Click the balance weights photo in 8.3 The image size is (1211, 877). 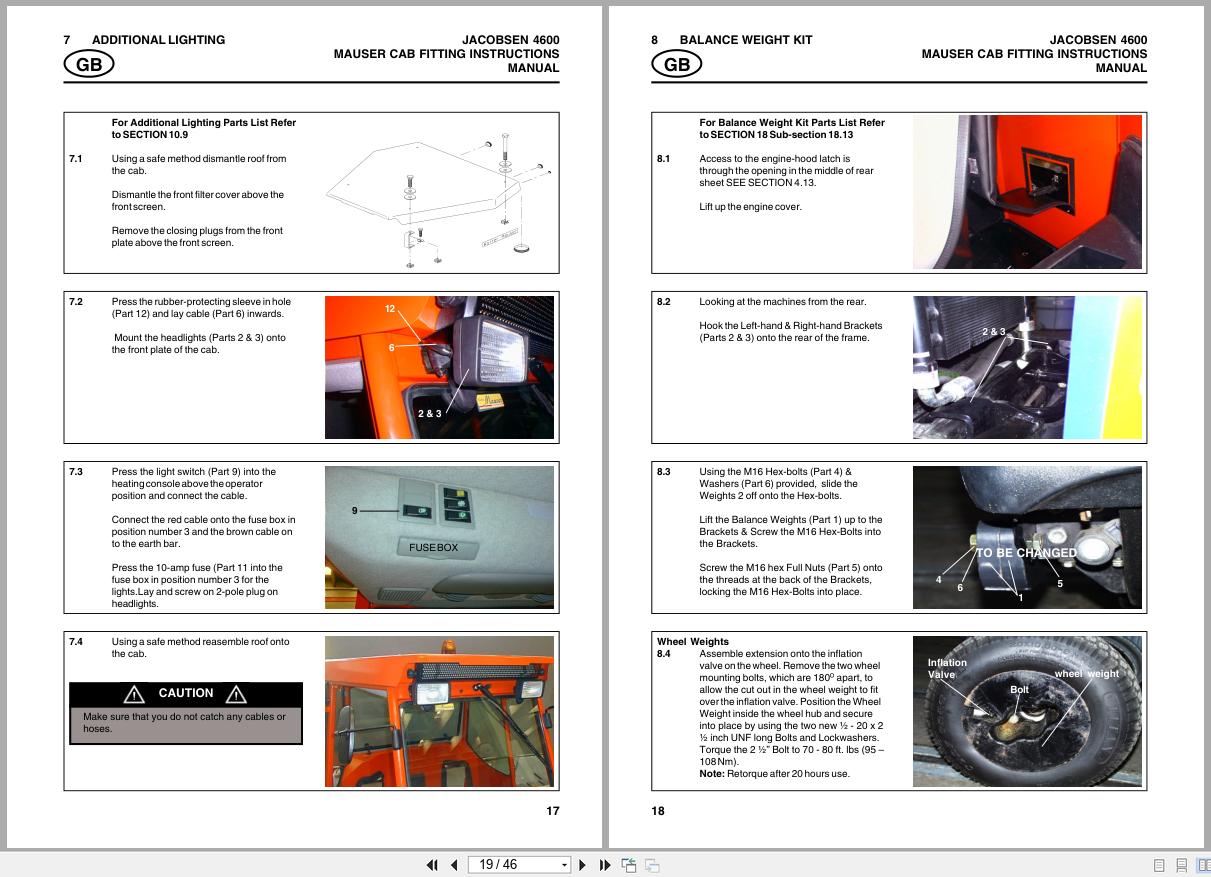click(1027, 537)
